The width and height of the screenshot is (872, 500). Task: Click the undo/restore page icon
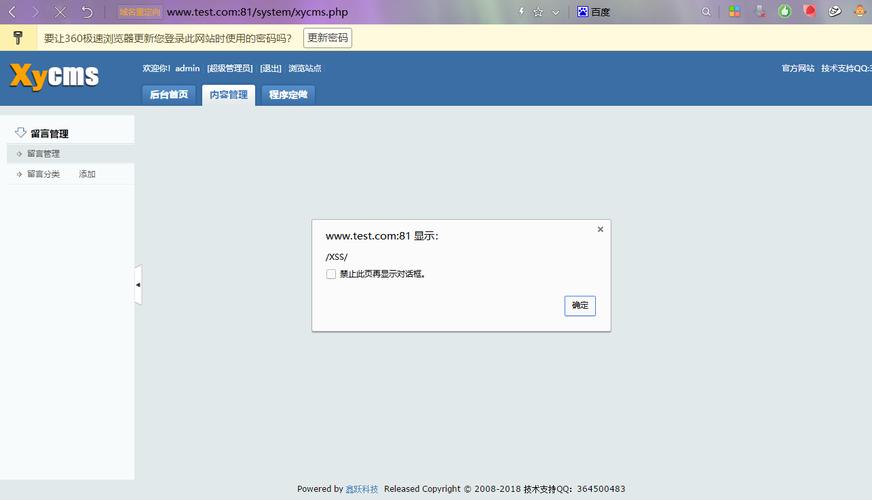pos(87,12)
